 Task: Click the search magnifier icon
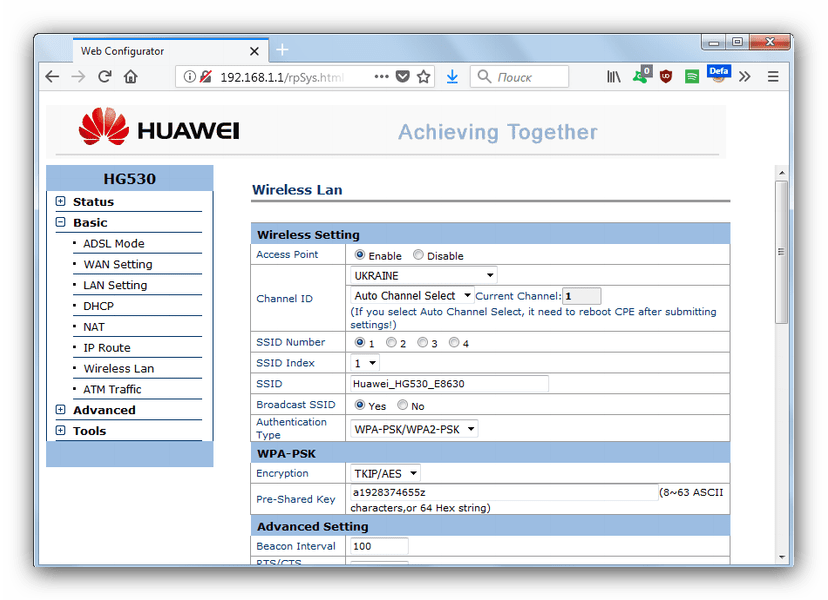click(x=484, y=77)
